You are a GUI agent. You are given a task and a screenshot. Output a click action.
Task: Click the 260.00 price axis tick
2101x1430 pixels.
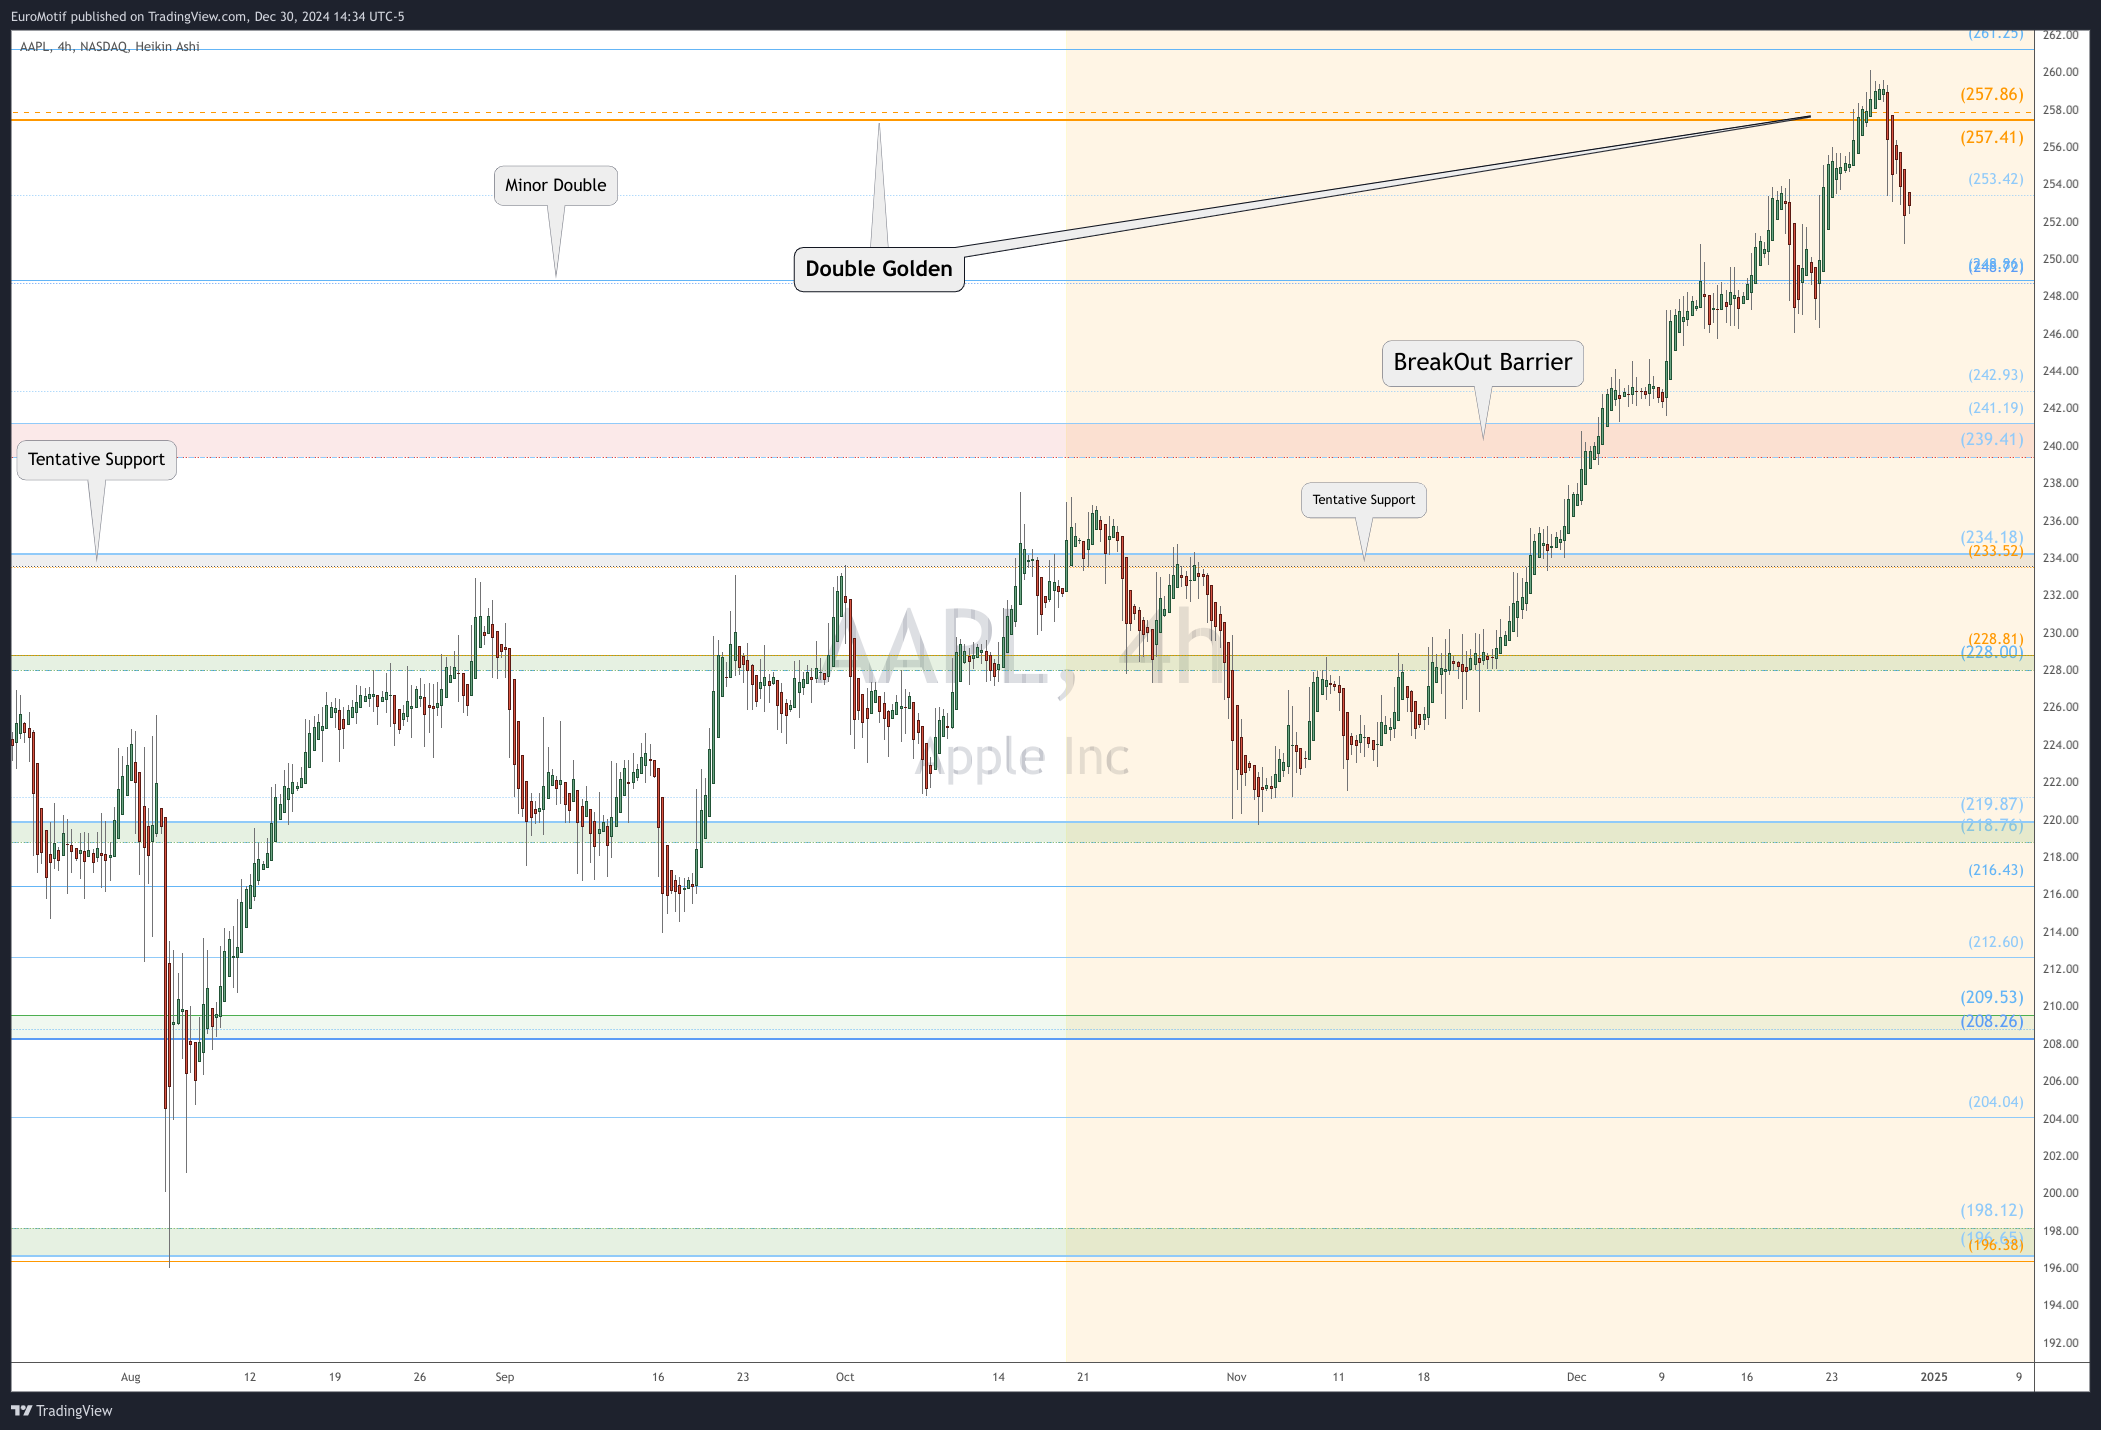[x=2060, y=72]
